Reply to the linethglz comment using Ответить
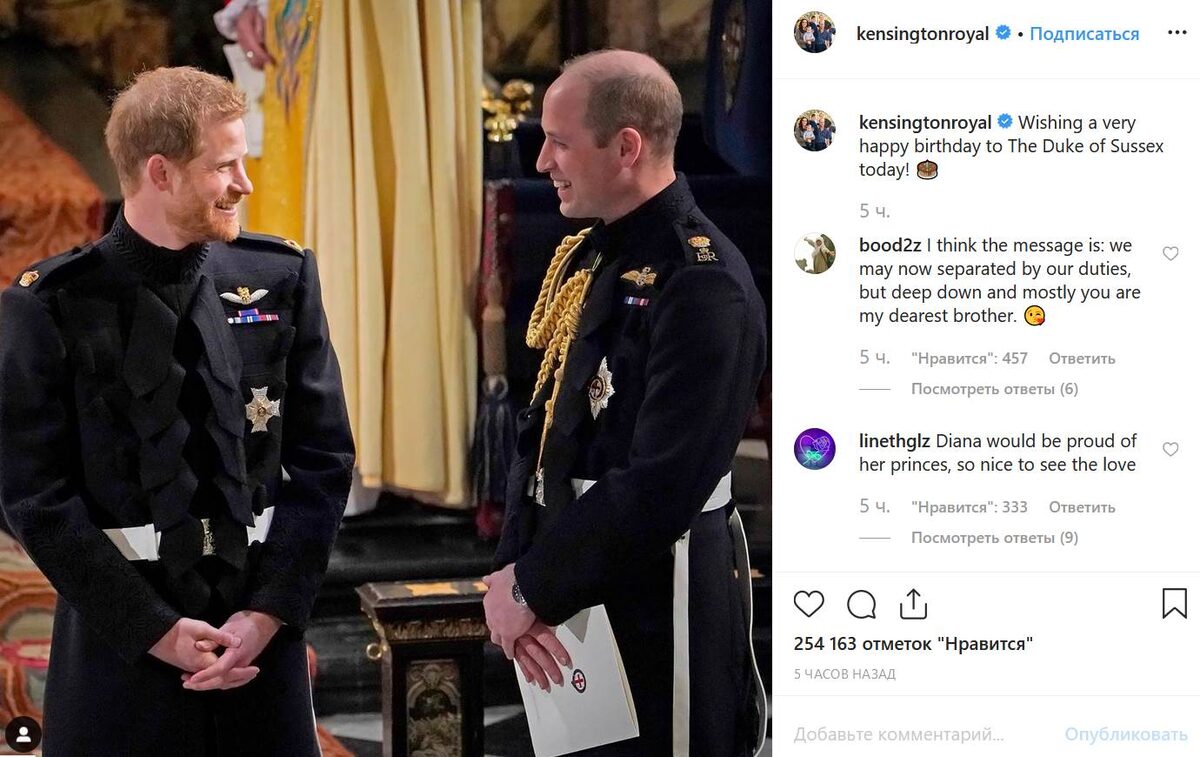This screenshot has width=1200, height=757. [1082, 507]
